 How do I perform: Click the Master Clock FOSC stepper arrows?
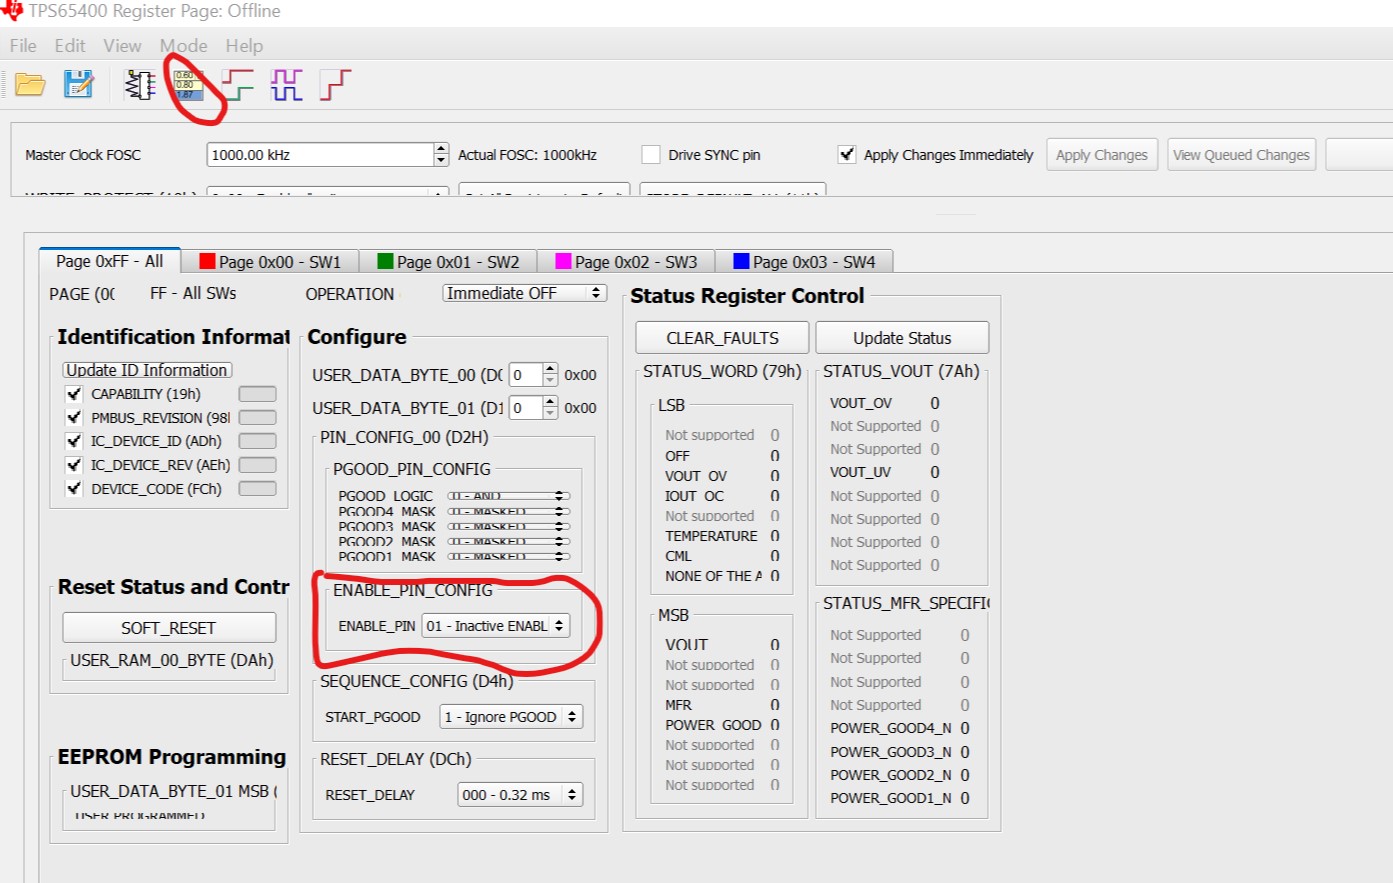click(441, 155)
